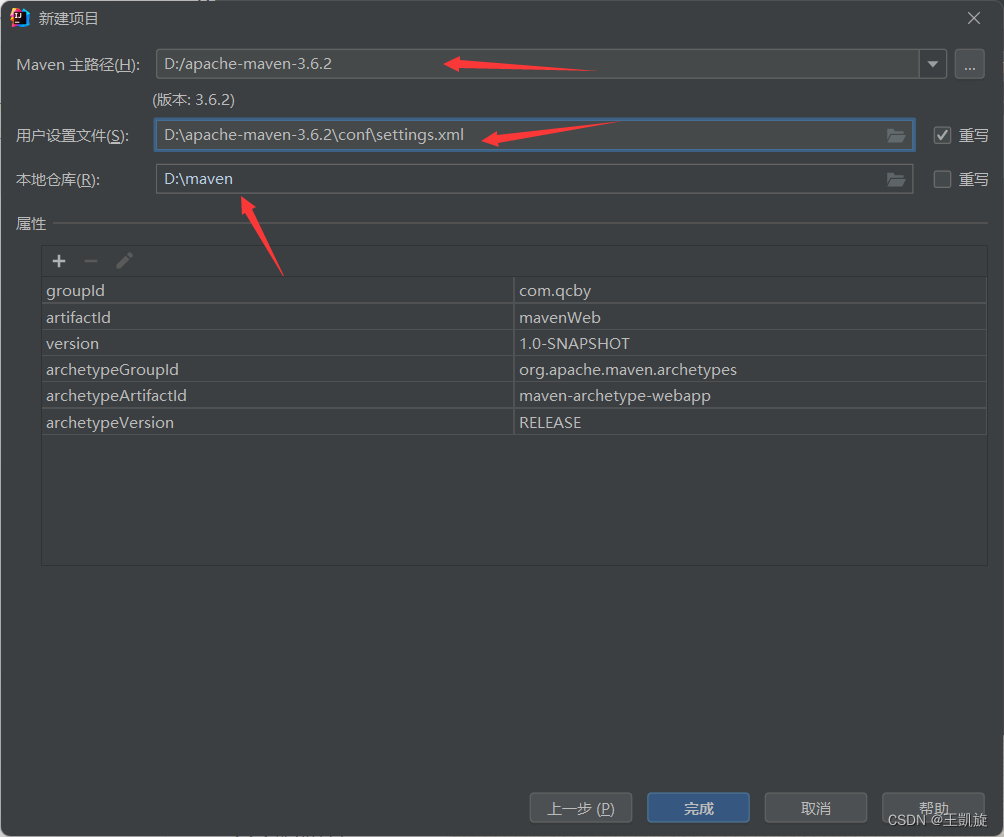The width and height of the screenshot is (1004, 837).
Task: Expand the Maven home path dropdown
Action: (933, 64)
